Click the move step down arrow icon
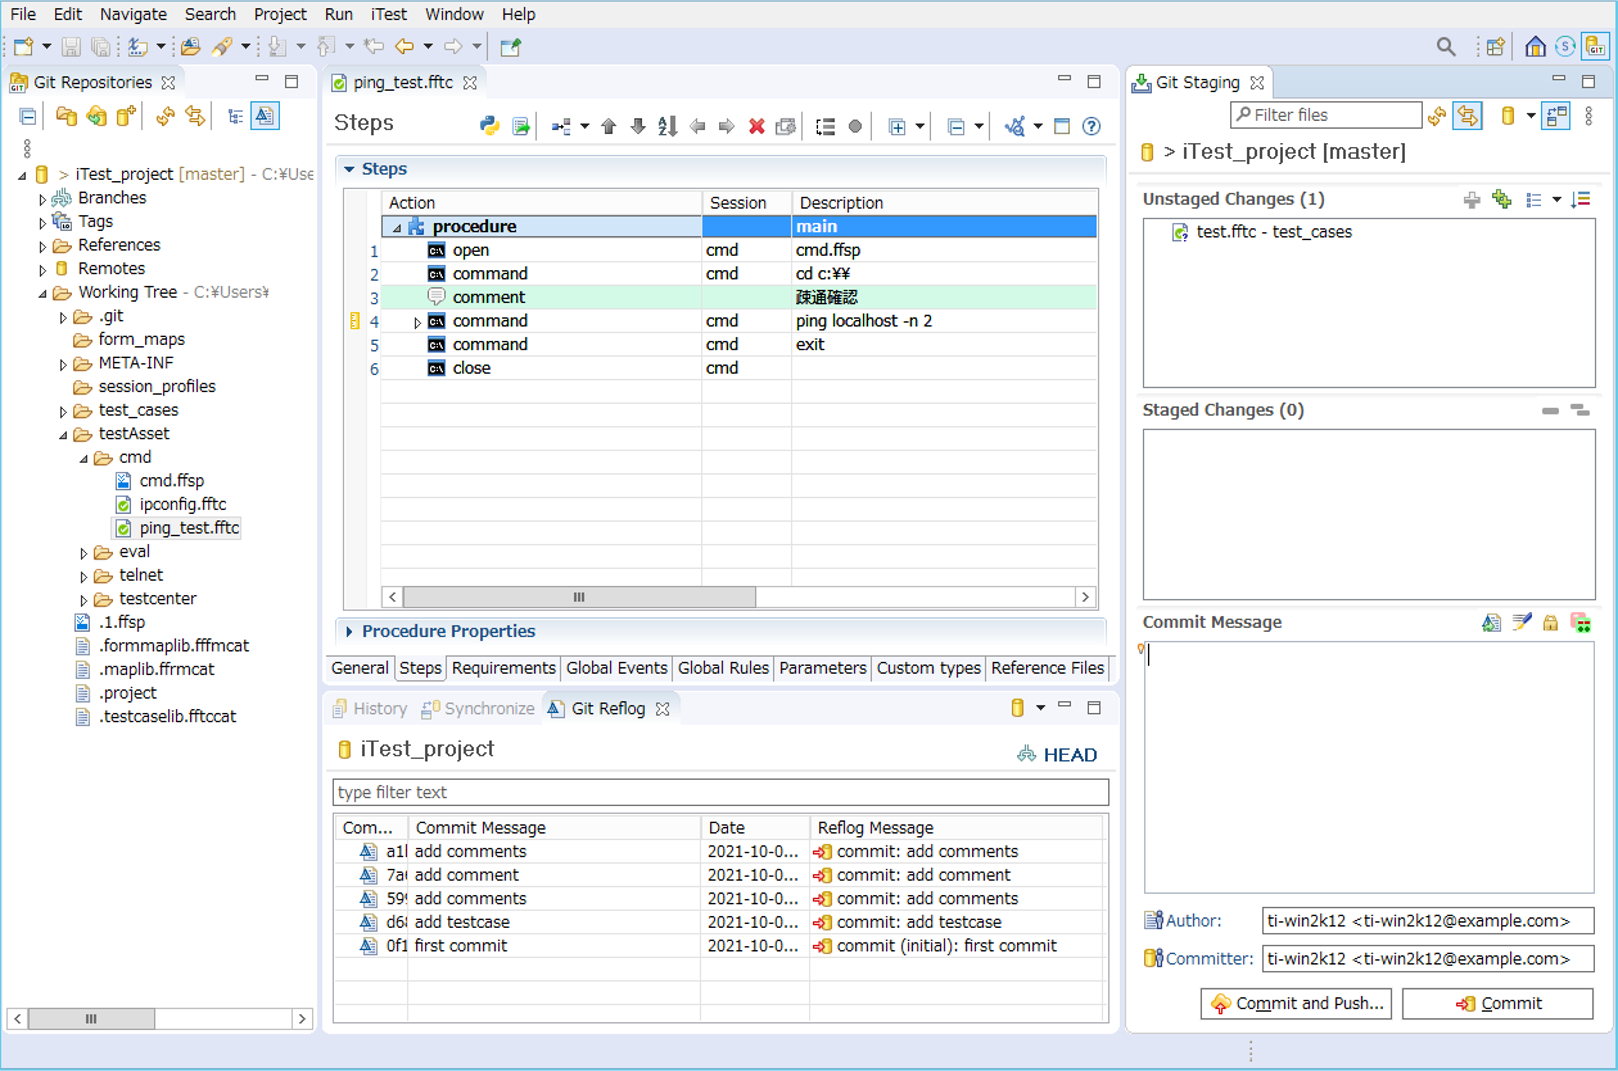Viewport: 1618px width, 1071px height. [637, 126]
